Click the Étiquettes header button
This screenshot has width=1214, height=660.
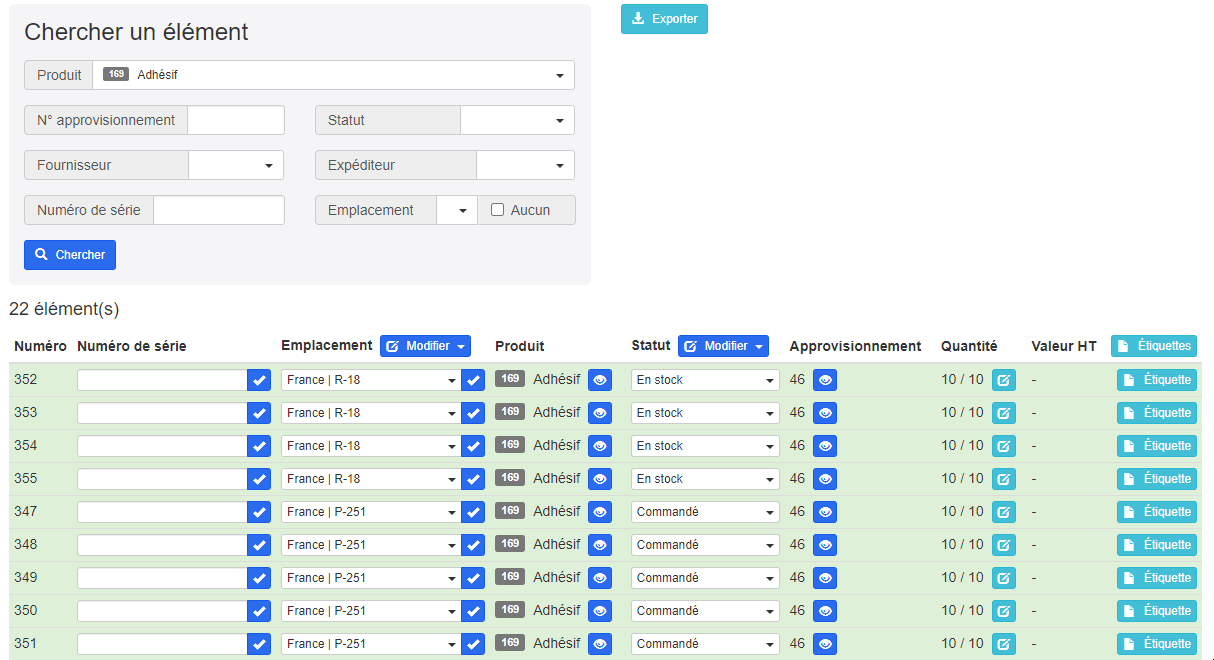point(1153,346)
